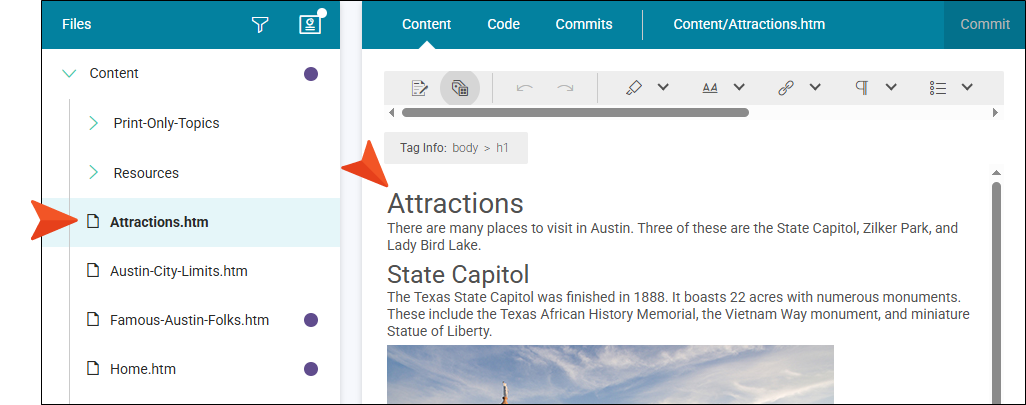Select the font AA icon
The height and width of the screenshot is (405, 1026).
click(x=710, y=88)
